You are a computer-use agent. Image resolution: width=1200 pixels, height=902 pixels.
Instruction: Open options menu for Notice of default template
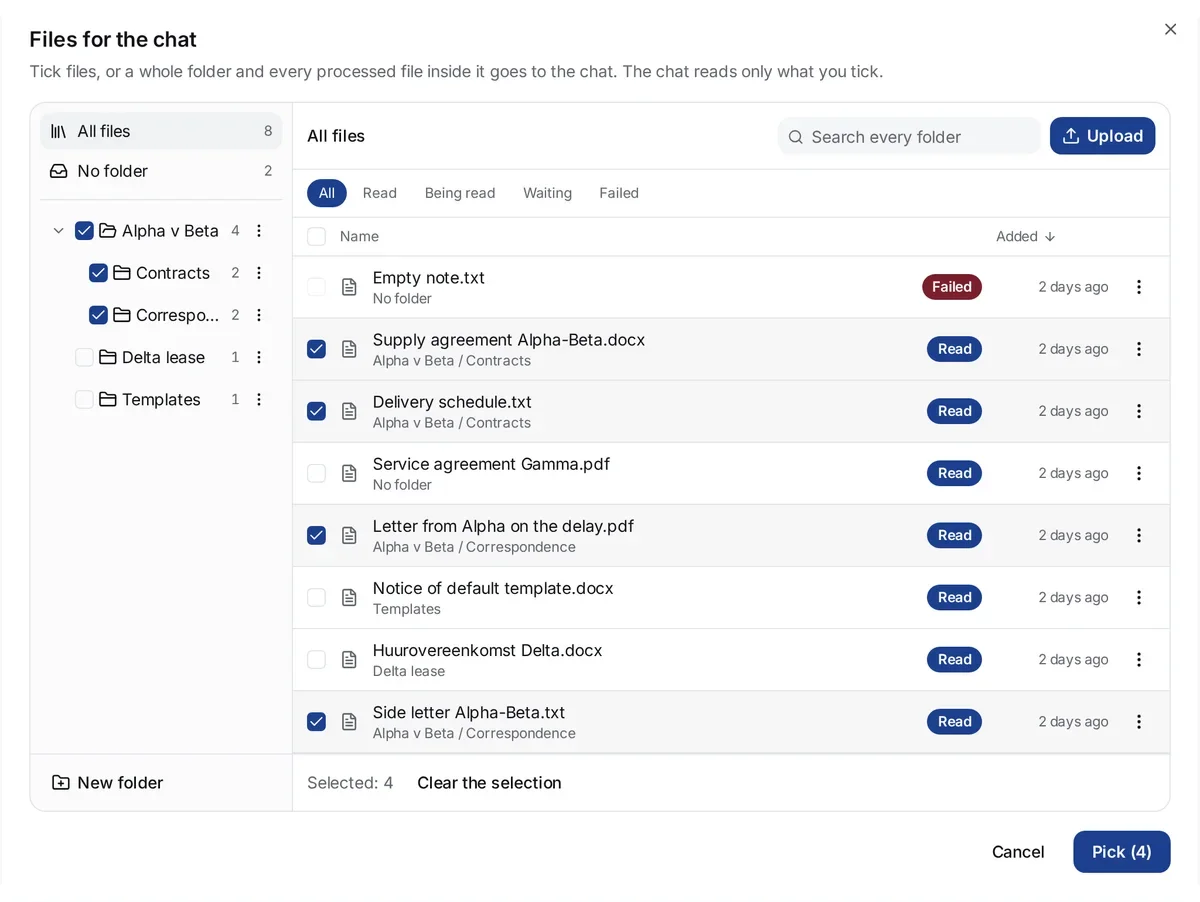[x=1138, y=597]
